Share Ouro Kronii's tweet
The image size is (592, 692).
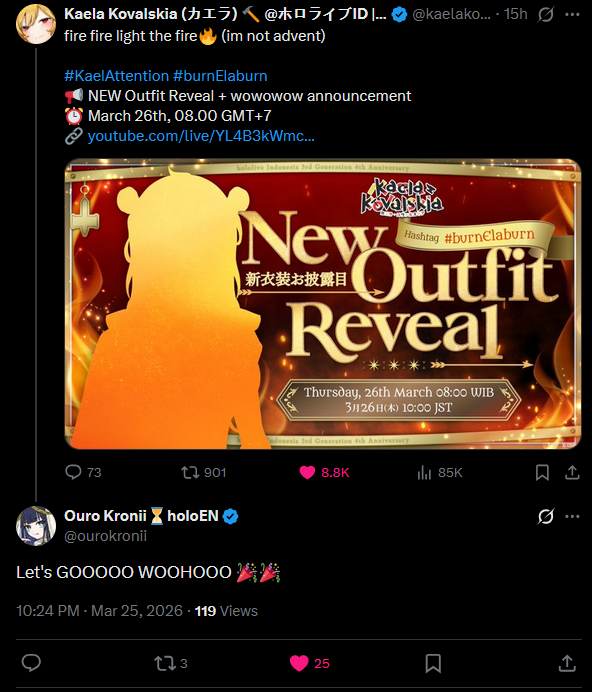(567, 663)
